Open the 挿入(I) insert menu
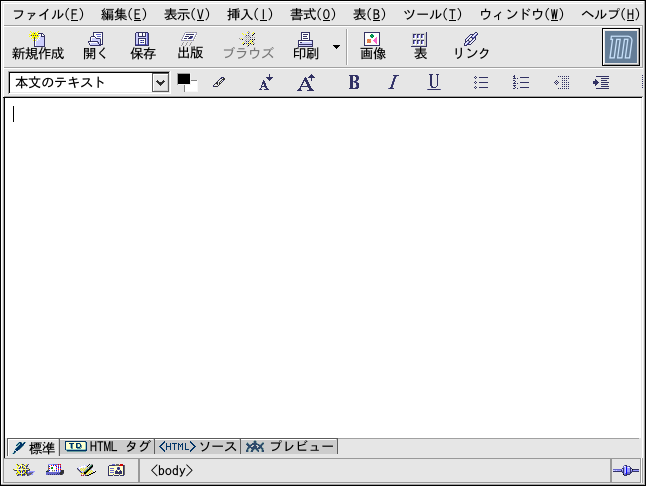This screenshot has width=646, height=486. pos(249,15)
